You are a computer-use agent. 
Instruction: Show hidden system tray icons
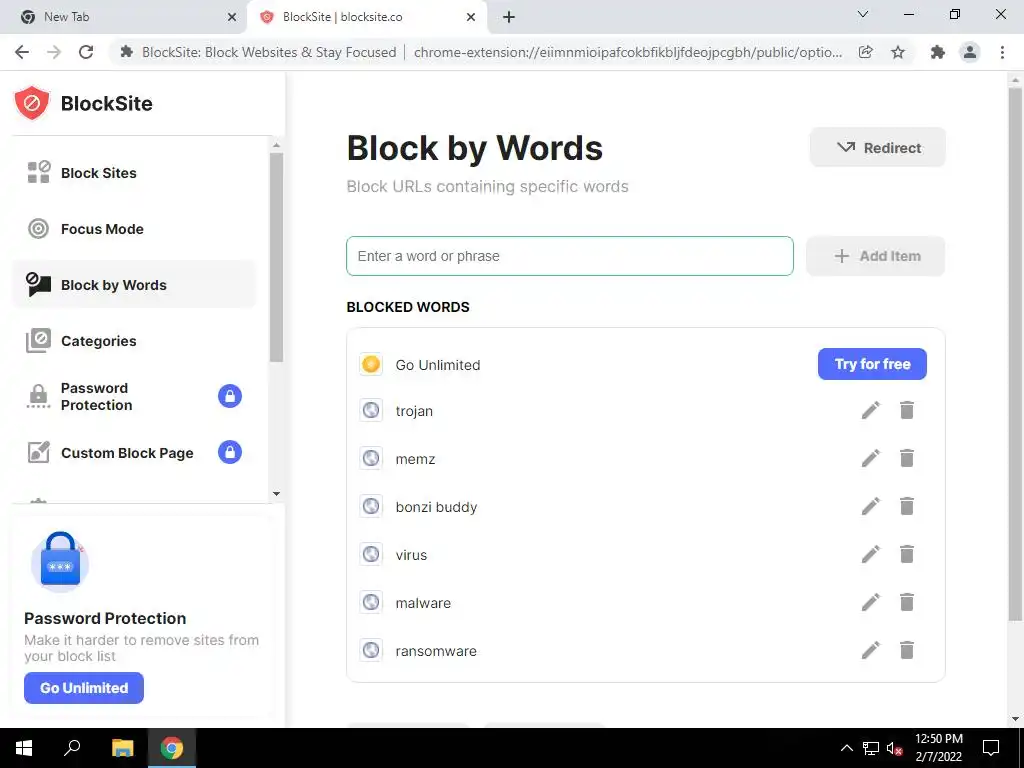846,748
